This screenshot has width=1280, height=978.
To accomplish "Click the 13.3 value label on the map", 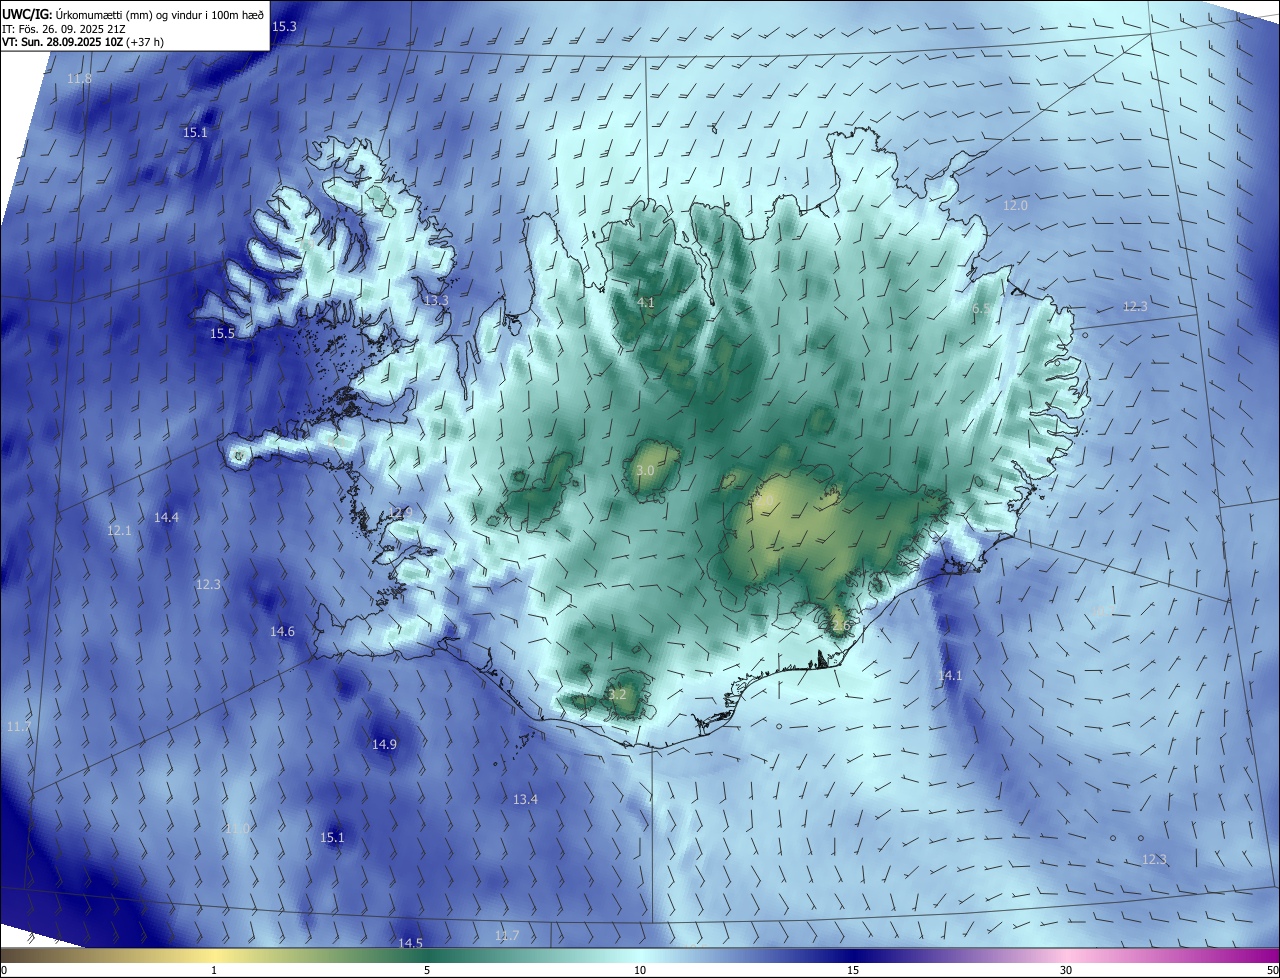I will pos(436,300).
